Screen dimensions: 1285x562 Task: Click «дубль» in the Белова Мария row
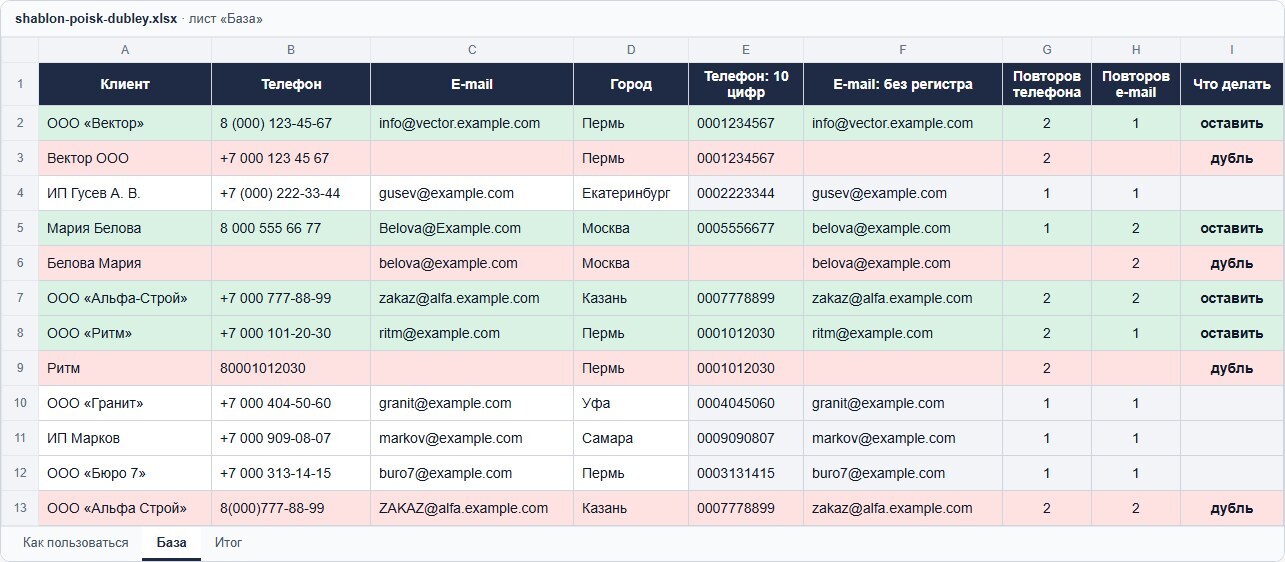[1232, 263]
